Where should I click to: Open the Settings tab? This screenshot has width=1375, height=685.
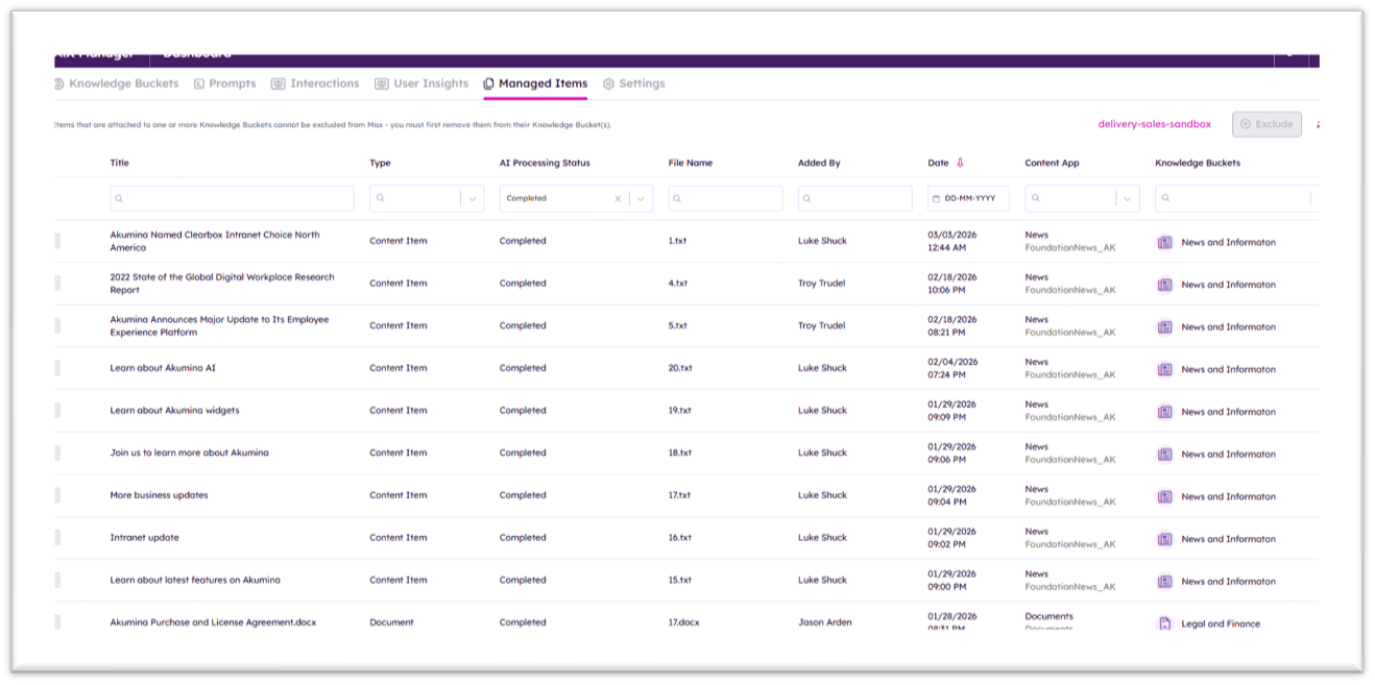click(x=634, y=84)
